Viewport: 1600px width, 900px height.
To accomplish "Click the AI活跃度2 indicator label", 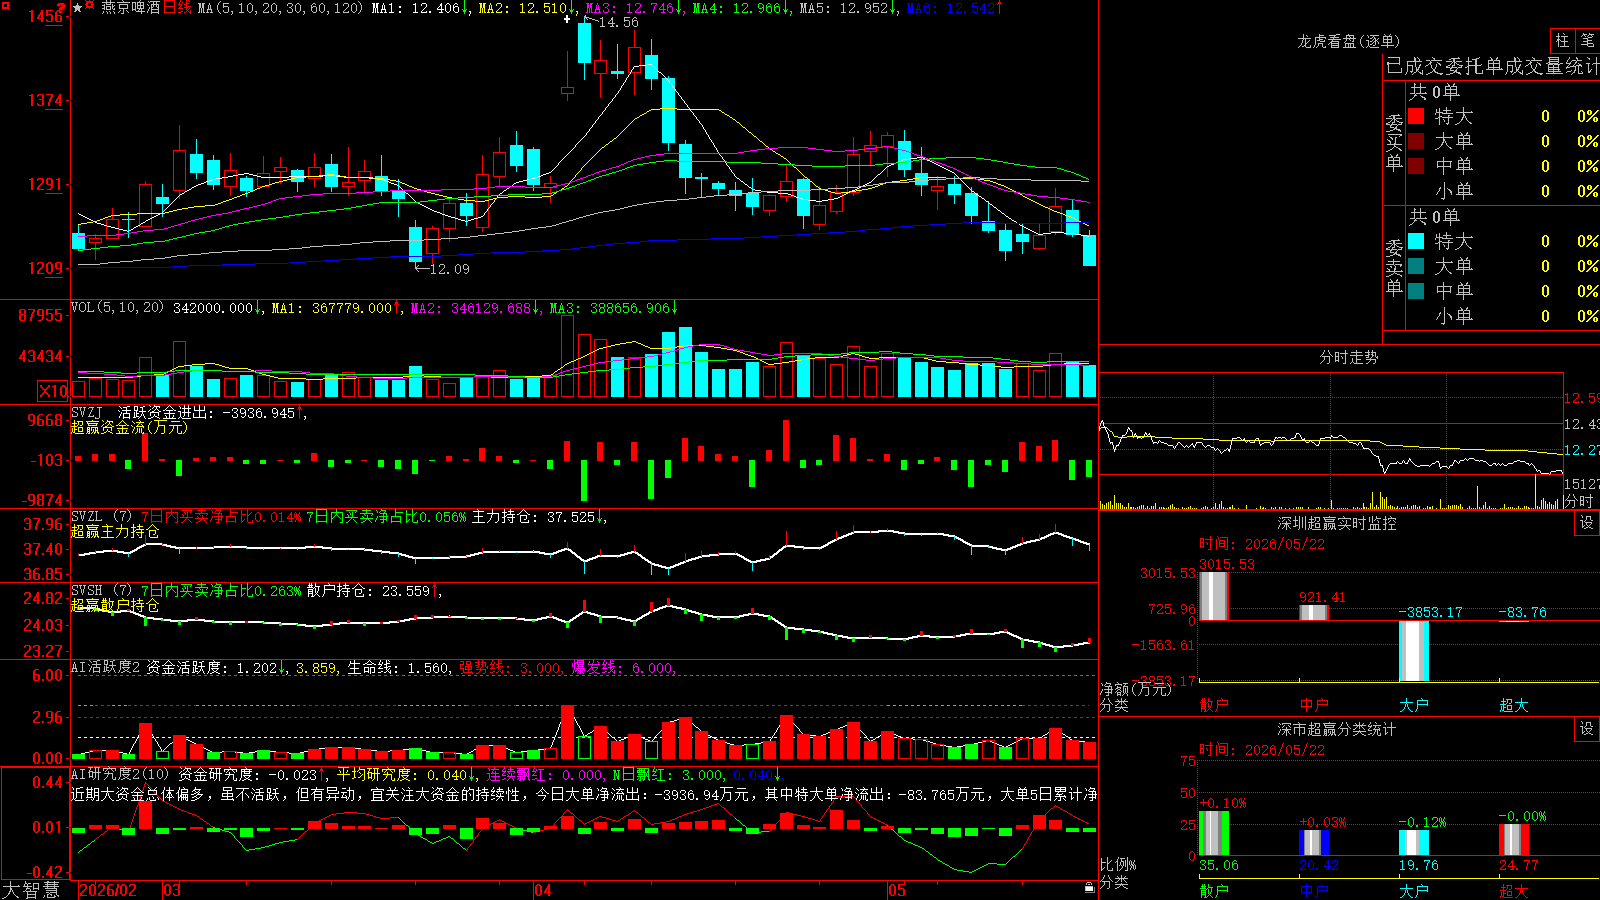I will coord(106,667).
